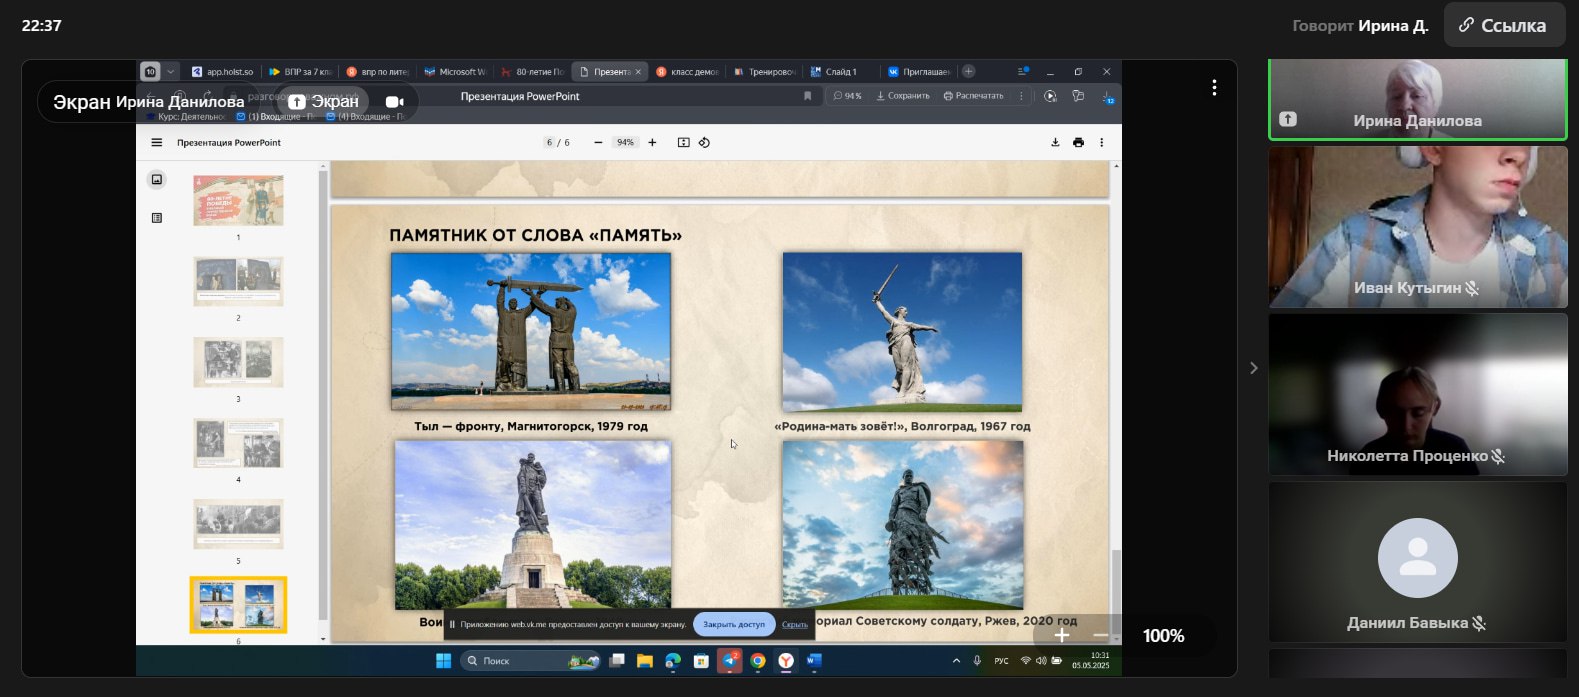Viewport: 1579px width, 697px height.
Task: Click the page number field showing 6
Action: coord(549,142)
